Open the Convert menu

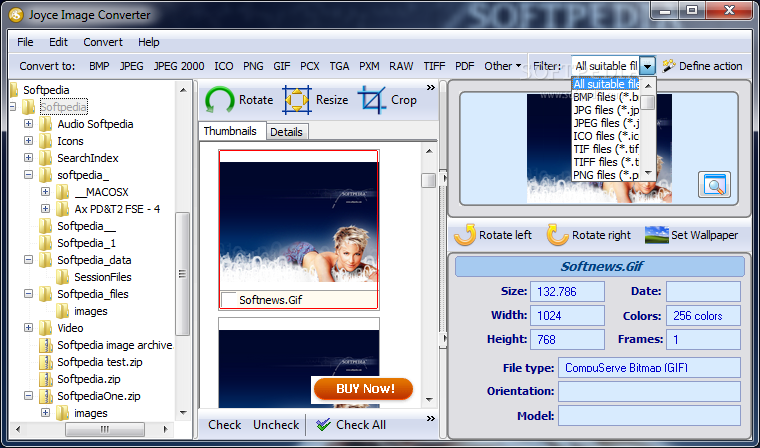[103, 42]
